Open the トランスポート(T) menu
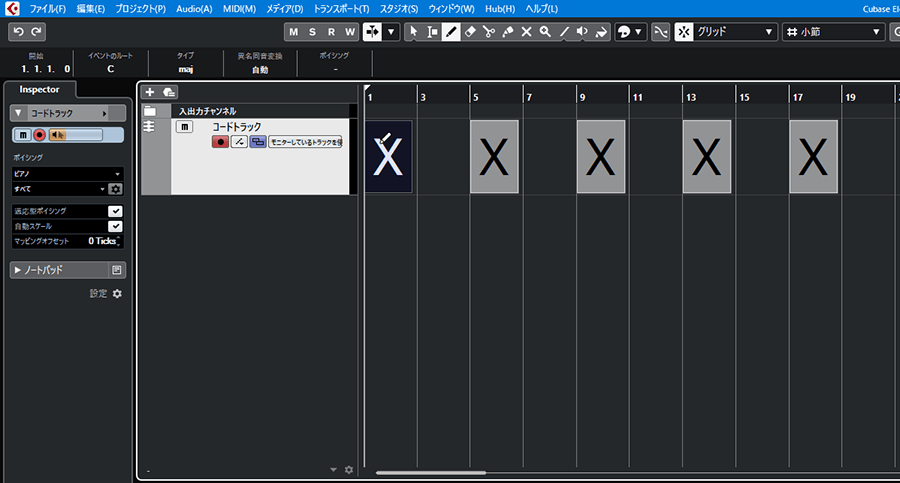 pos(341,9)
